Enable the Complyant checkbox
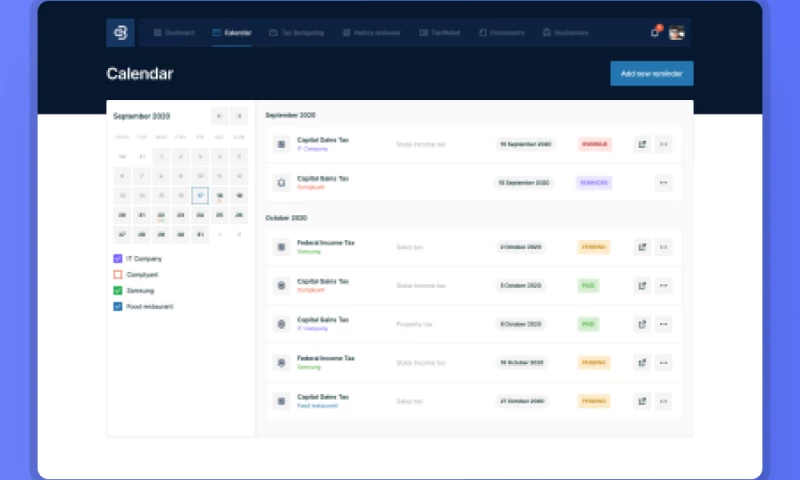Screen dimensions: 800x480 118,274
